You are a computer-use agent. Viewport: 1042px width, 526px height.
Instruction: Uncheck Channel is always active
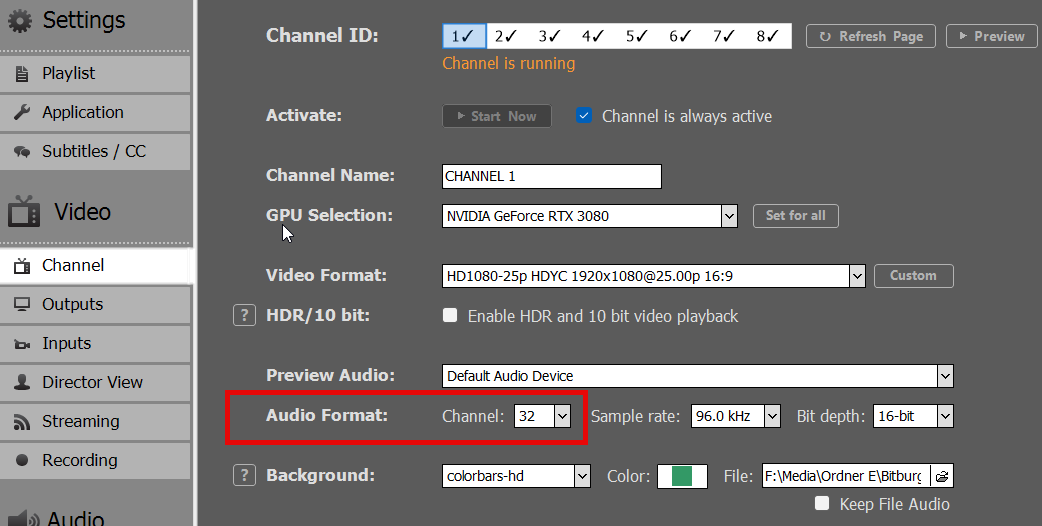coord(583,116)
